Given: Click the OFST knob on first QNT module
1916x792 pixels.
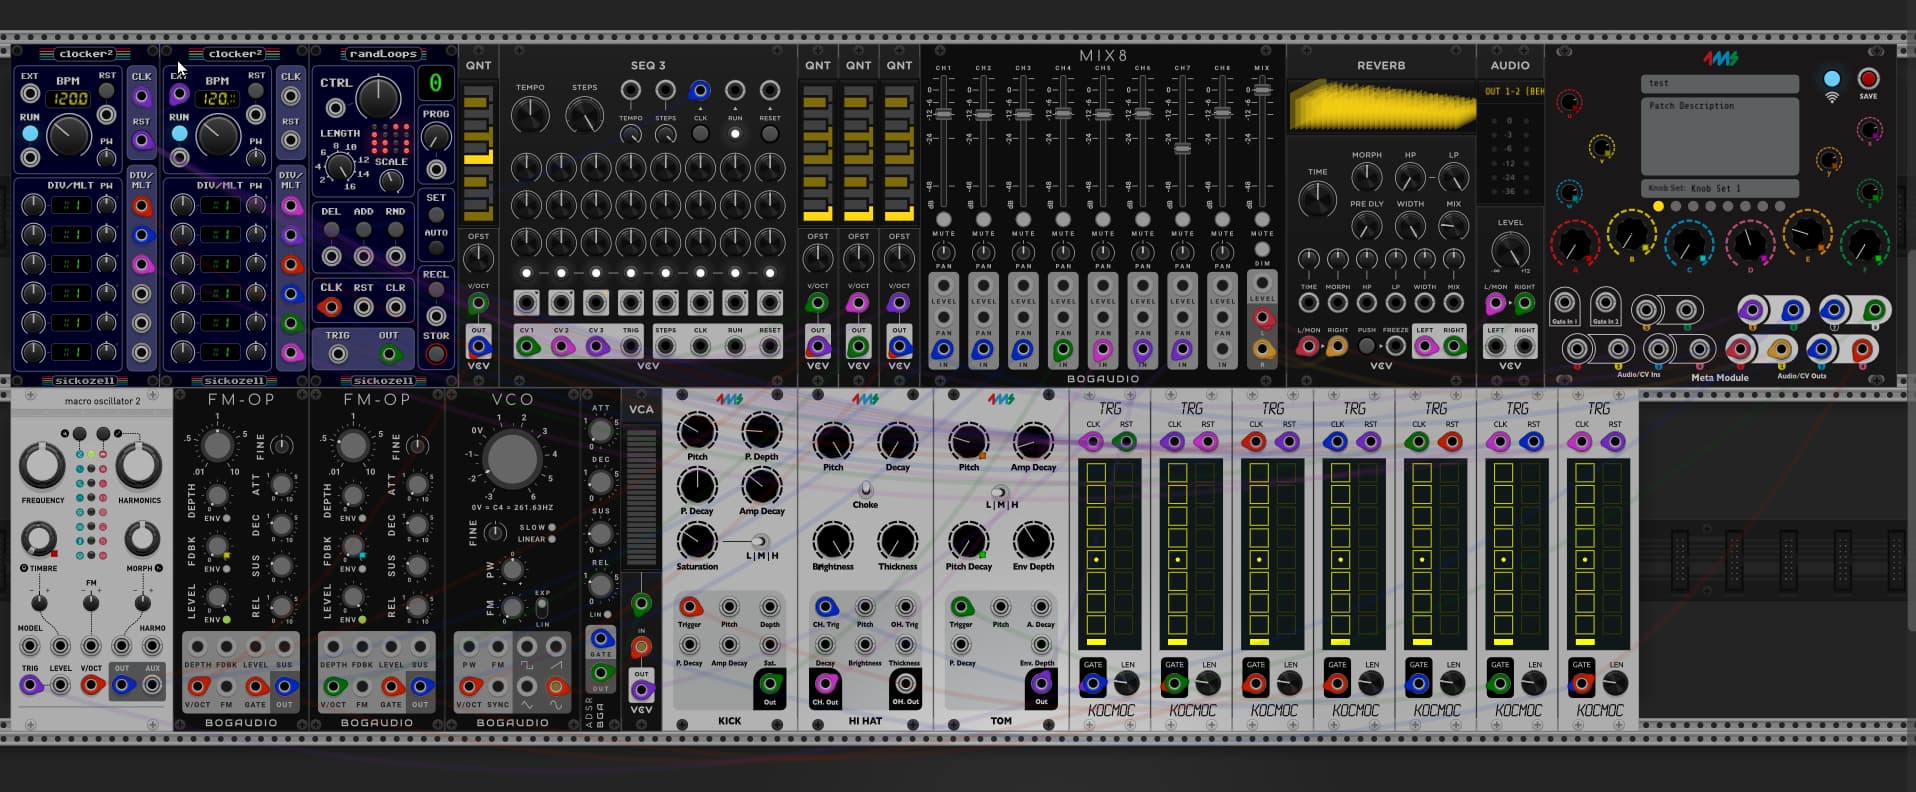Looking at the screenshot, I should point(479,259).
